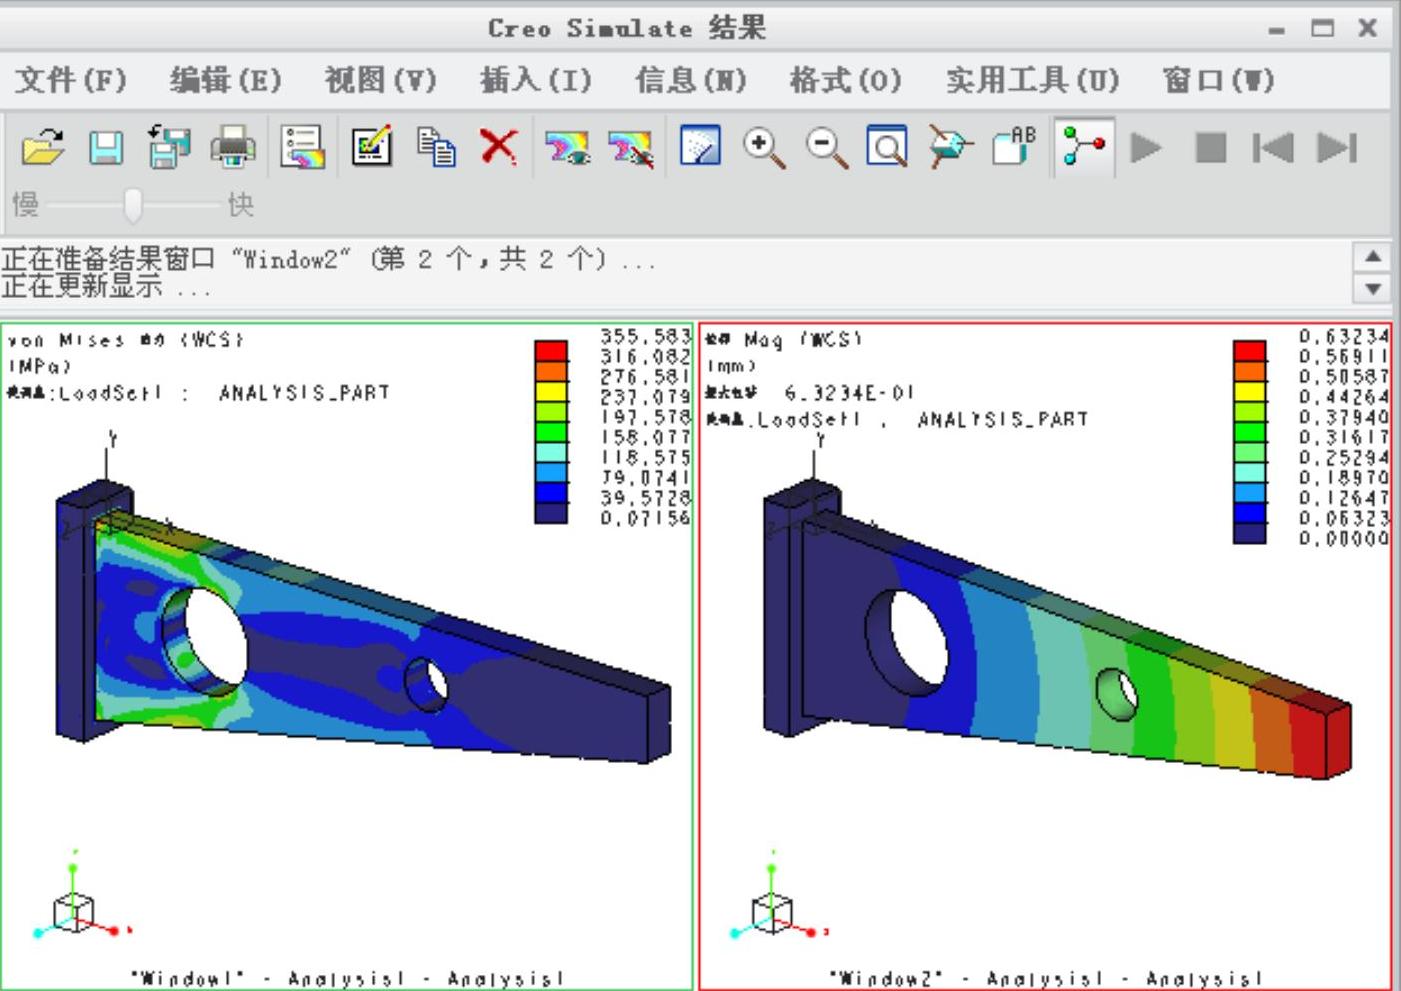Click the refit zoom window icon
Screen dimensions: 1401x991
coord(886,147)
